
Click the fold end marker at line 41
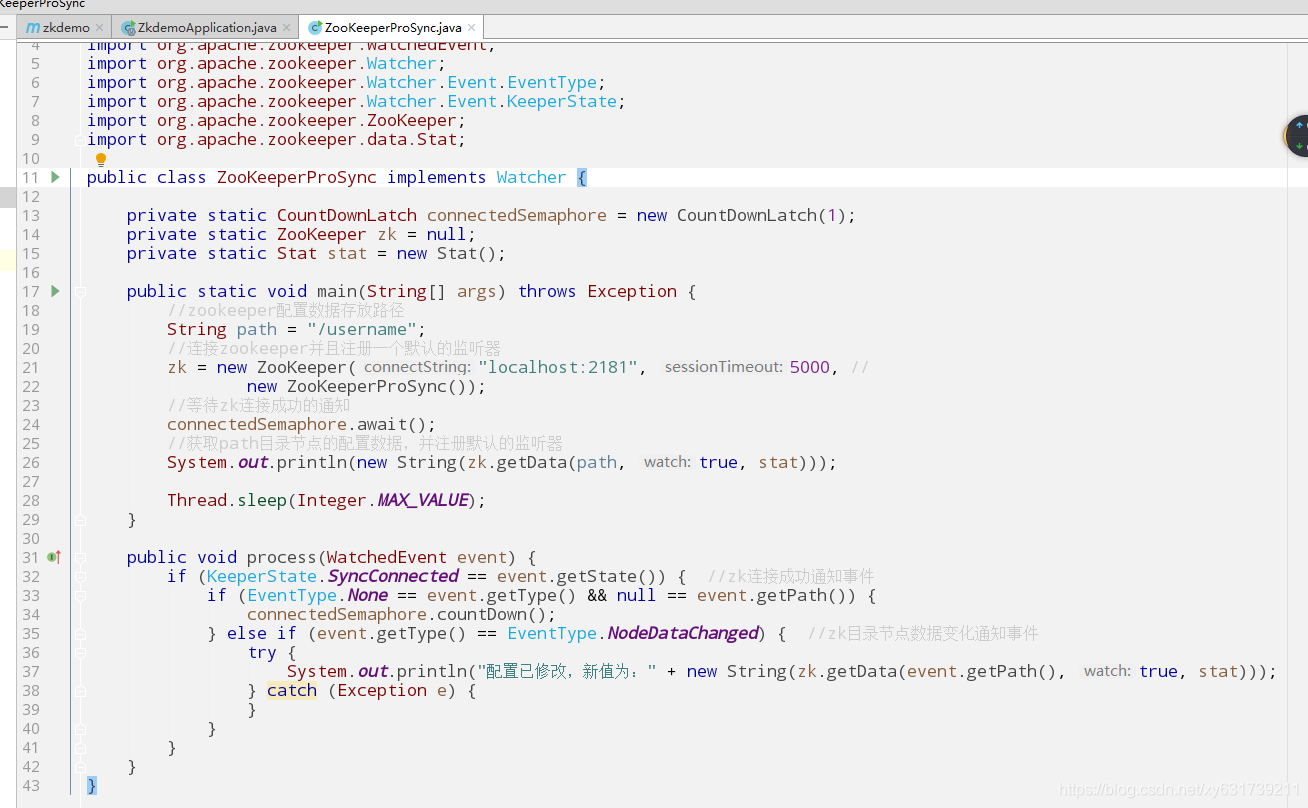(80, 748)
